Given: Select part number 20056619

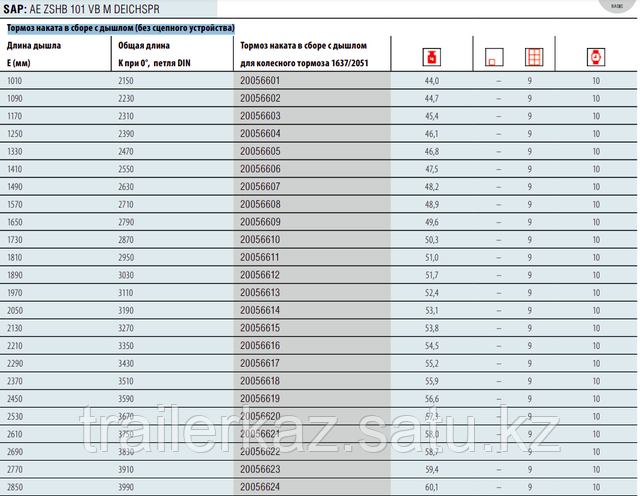Looking at the screenshot, I should pos(260,399).
